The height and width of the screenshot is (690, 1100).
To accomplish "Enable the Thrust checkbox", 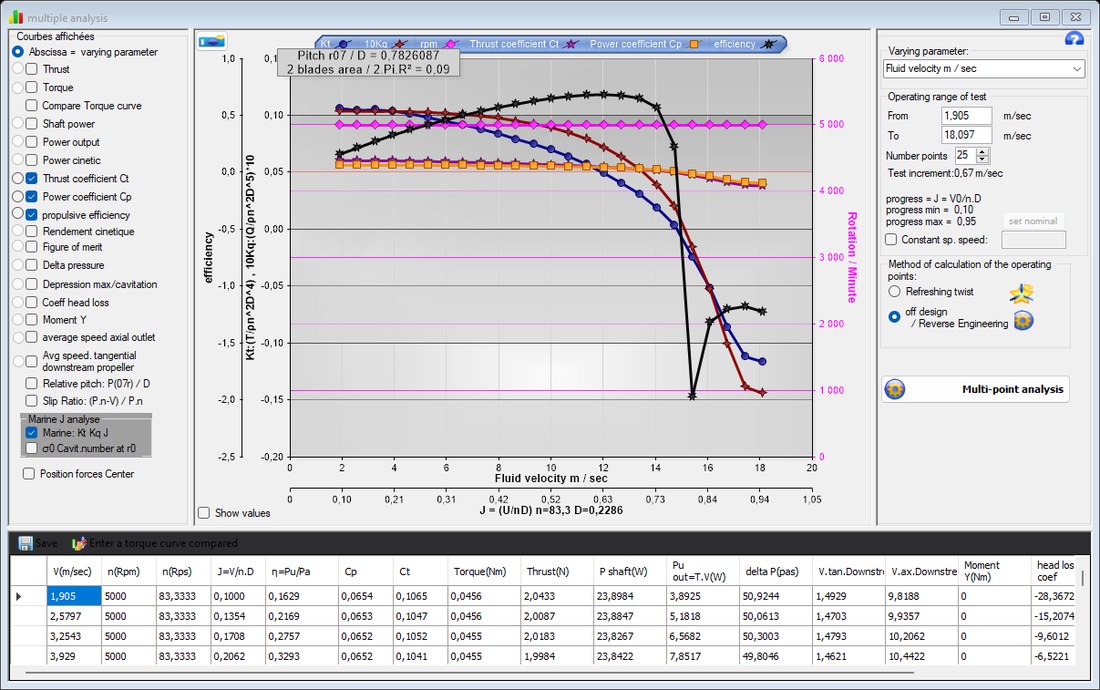I will [32, 69].
